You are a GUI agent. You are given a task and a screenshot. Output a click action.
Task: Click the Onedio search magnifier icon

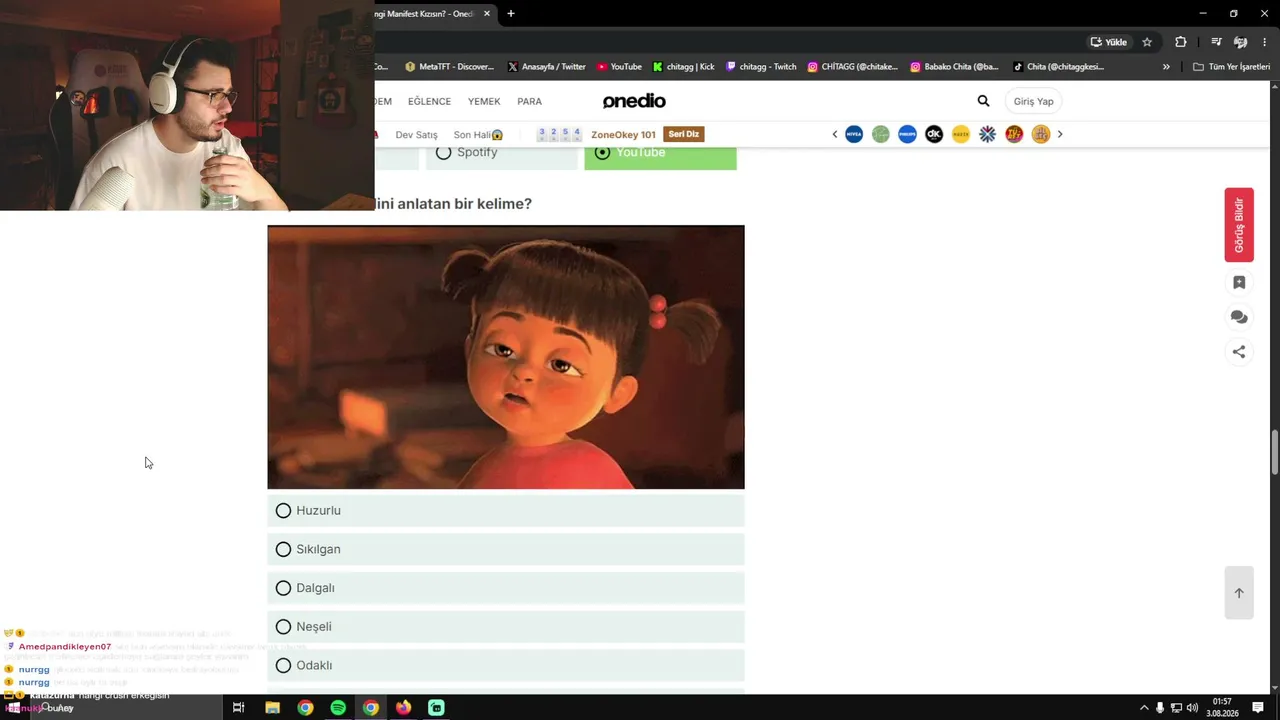983,101
